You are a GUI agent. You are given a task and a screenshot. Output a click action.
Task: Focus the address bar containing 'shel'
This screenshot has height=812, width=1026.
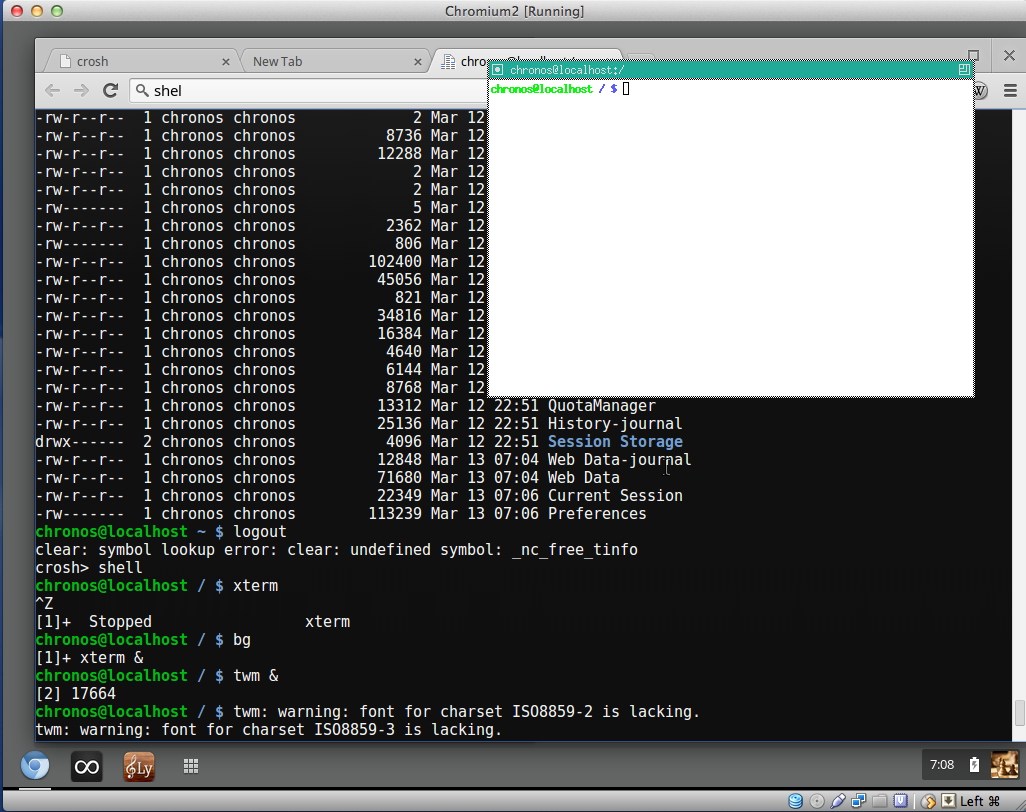click(x=309, y=90)
